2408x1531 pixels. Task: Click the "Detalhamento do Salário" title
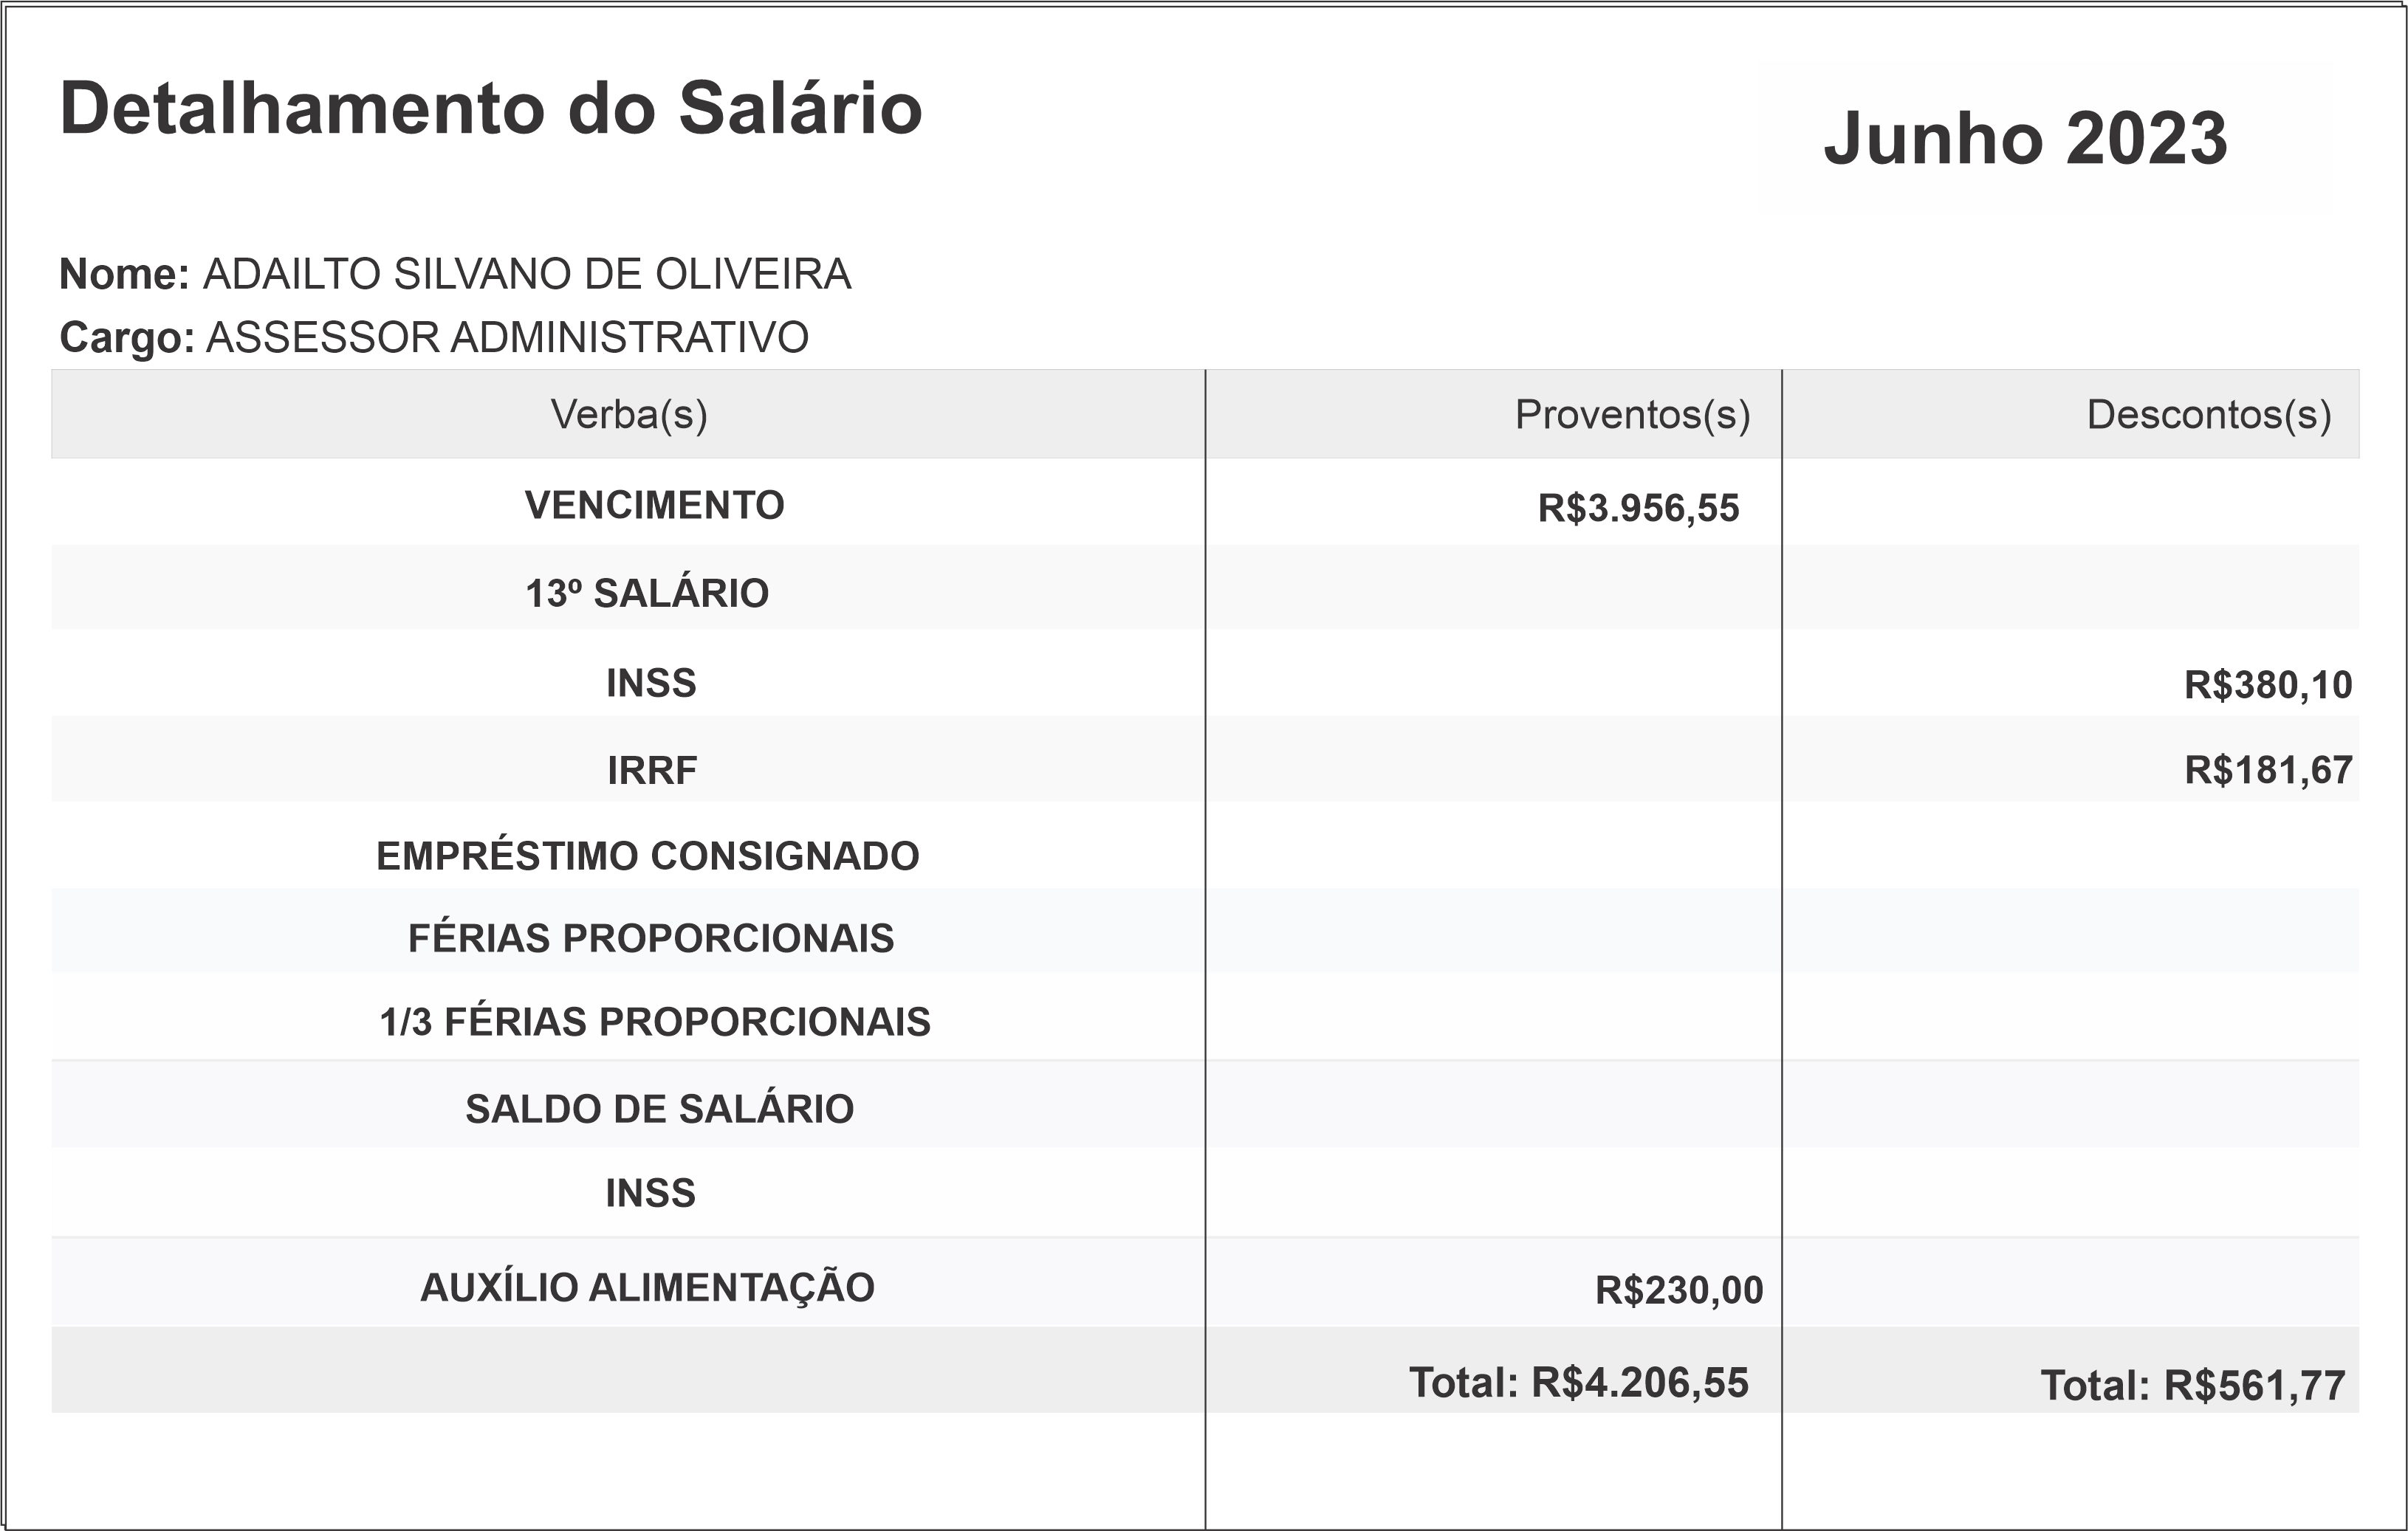[490, 108]
